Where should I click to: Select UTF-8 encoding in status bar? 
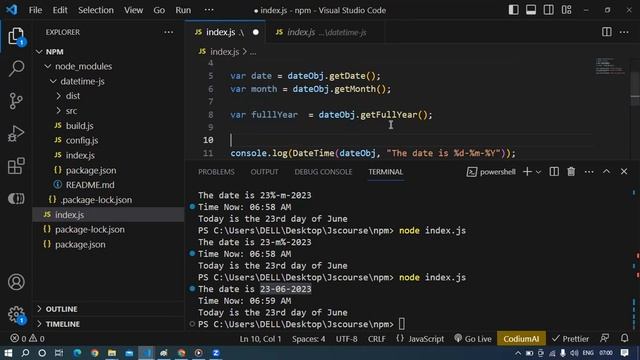pos(346,338)
